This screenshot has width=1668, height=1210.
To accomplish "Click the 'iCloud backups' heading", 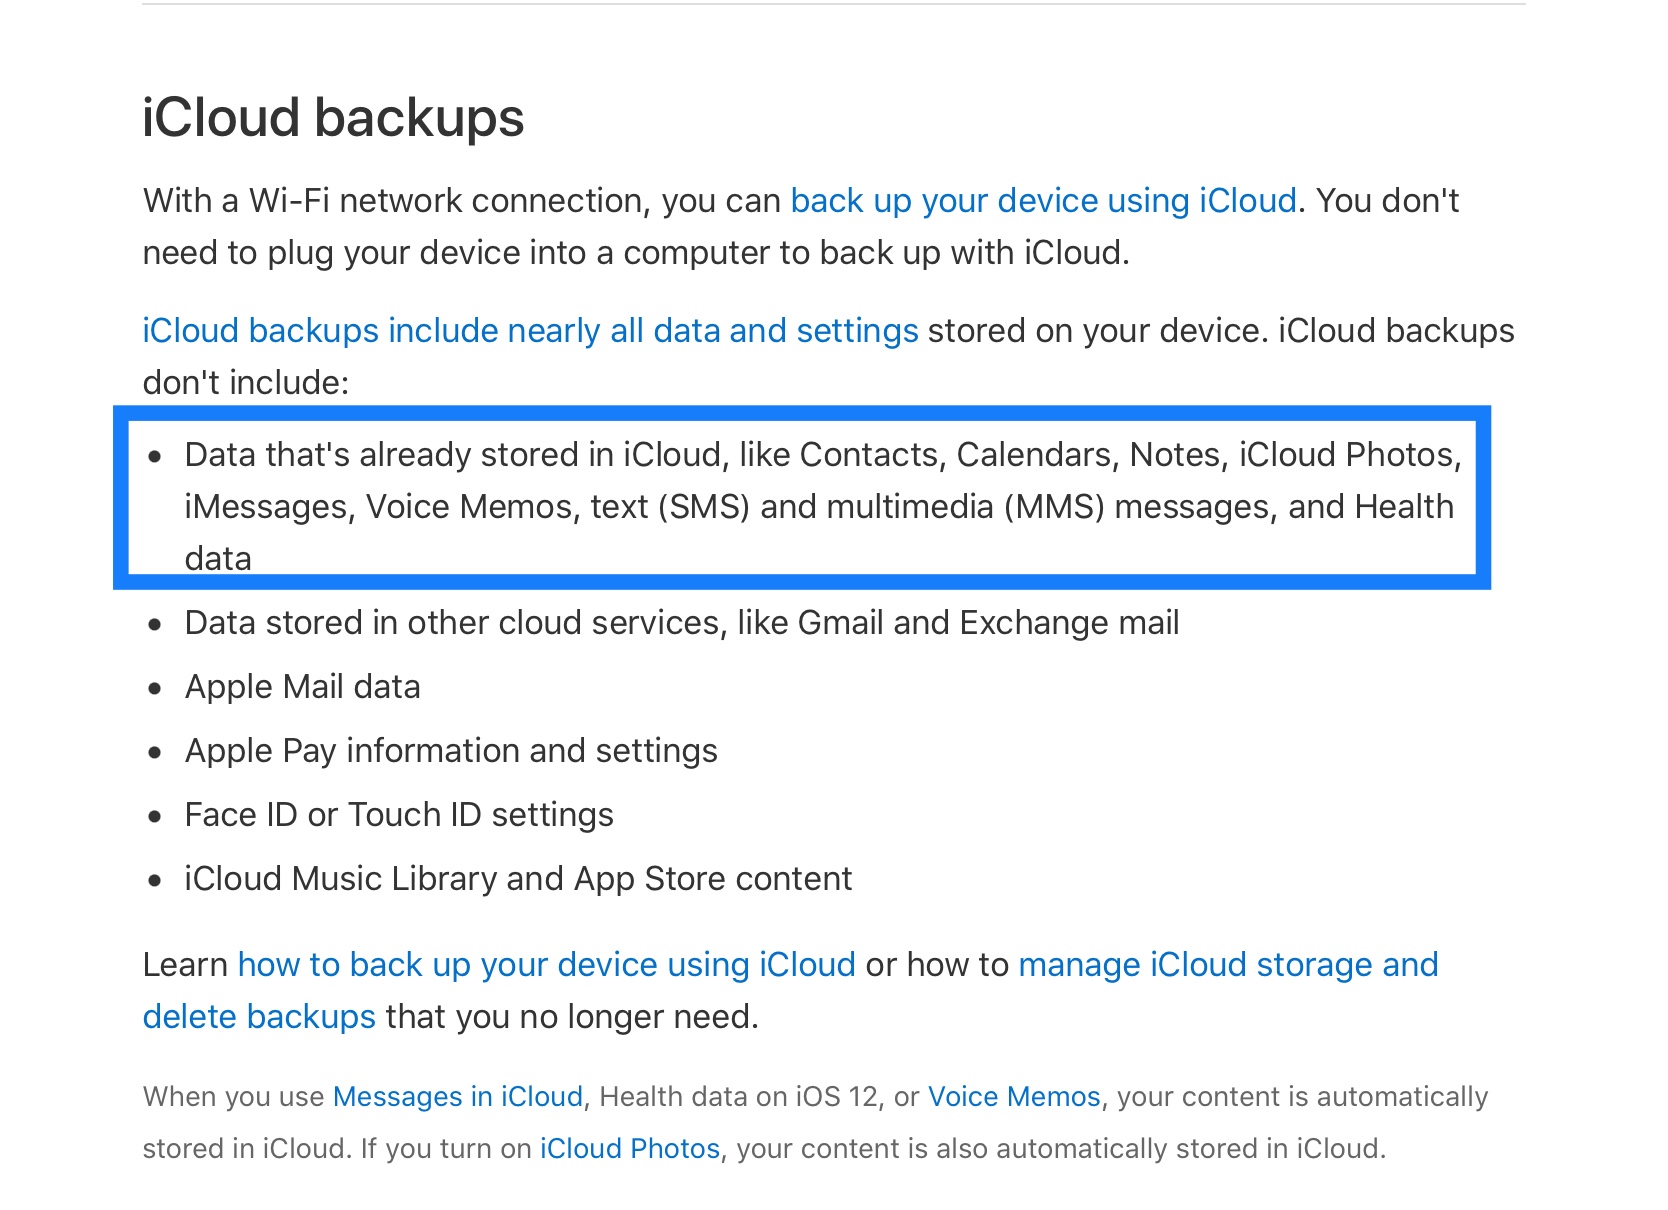I will point(333,118).
